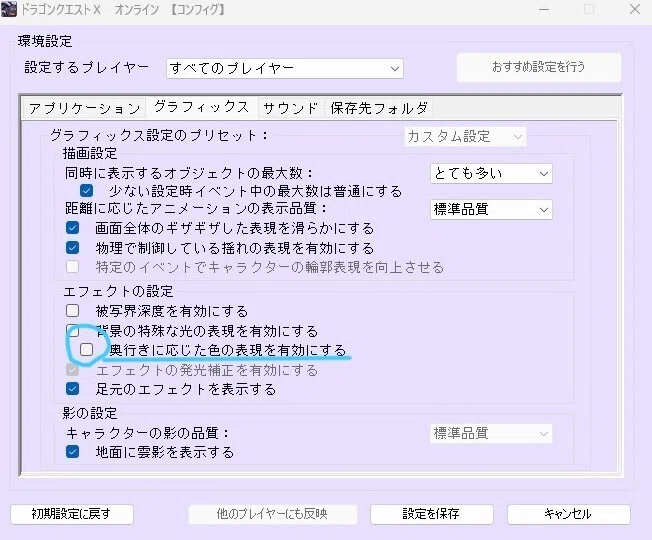
Task: Click the 描画設定 group heading
Action: (90, 153)
